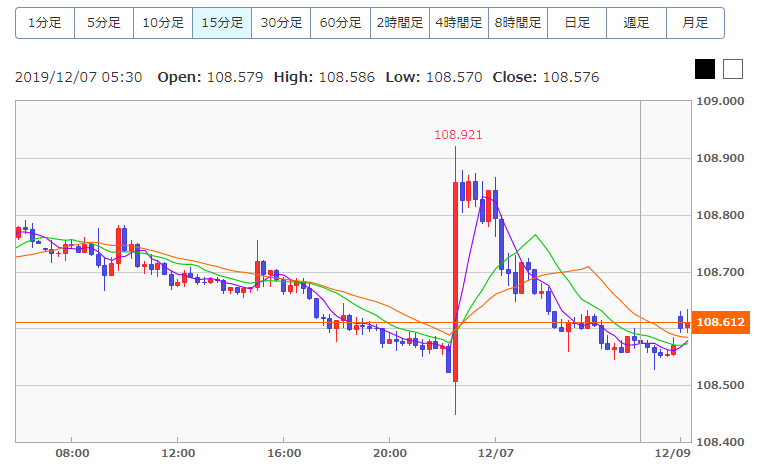Click the 12/07 date axis label

click(496, 452)
